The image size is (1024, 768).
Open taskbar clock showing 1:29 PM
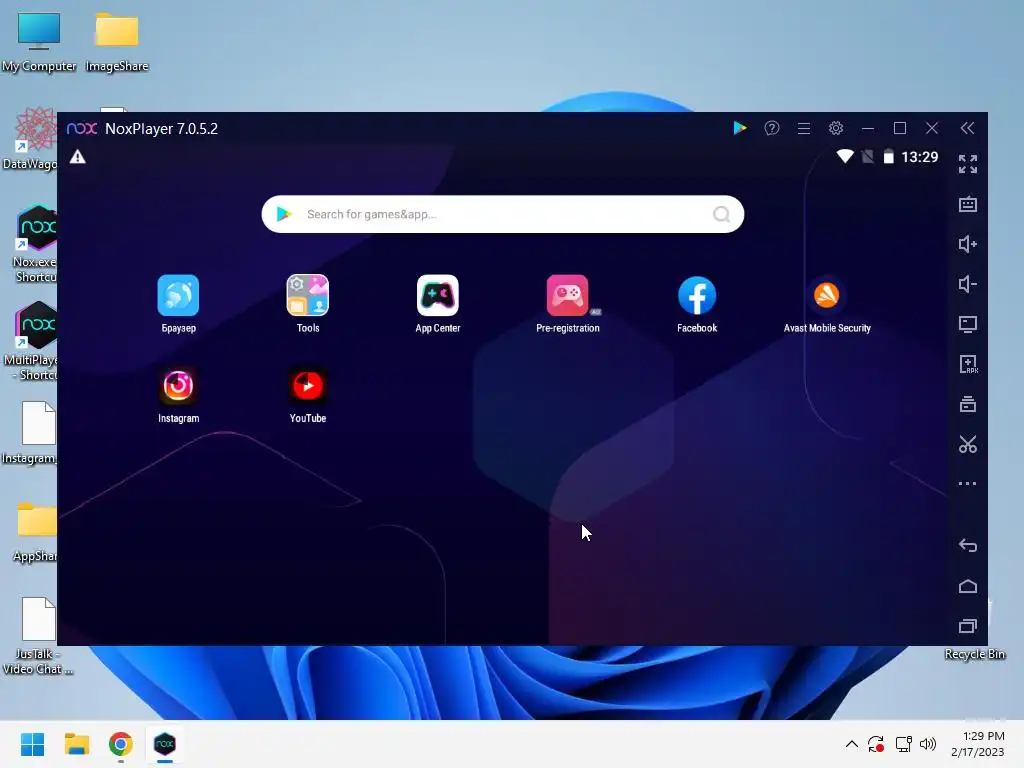[978, 744]
